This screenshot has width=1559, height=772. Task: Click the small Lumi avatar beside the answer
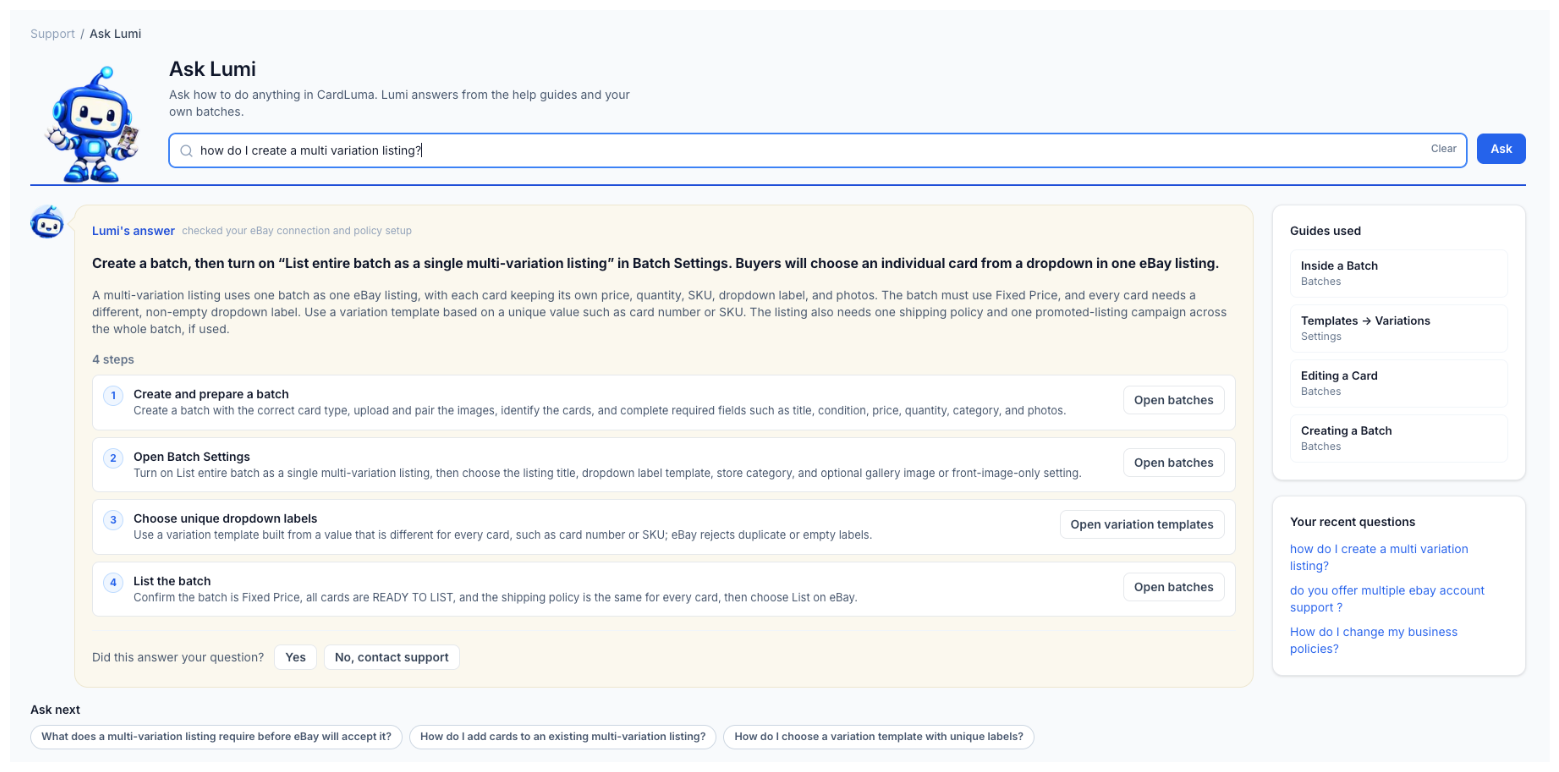coord(47,223)
